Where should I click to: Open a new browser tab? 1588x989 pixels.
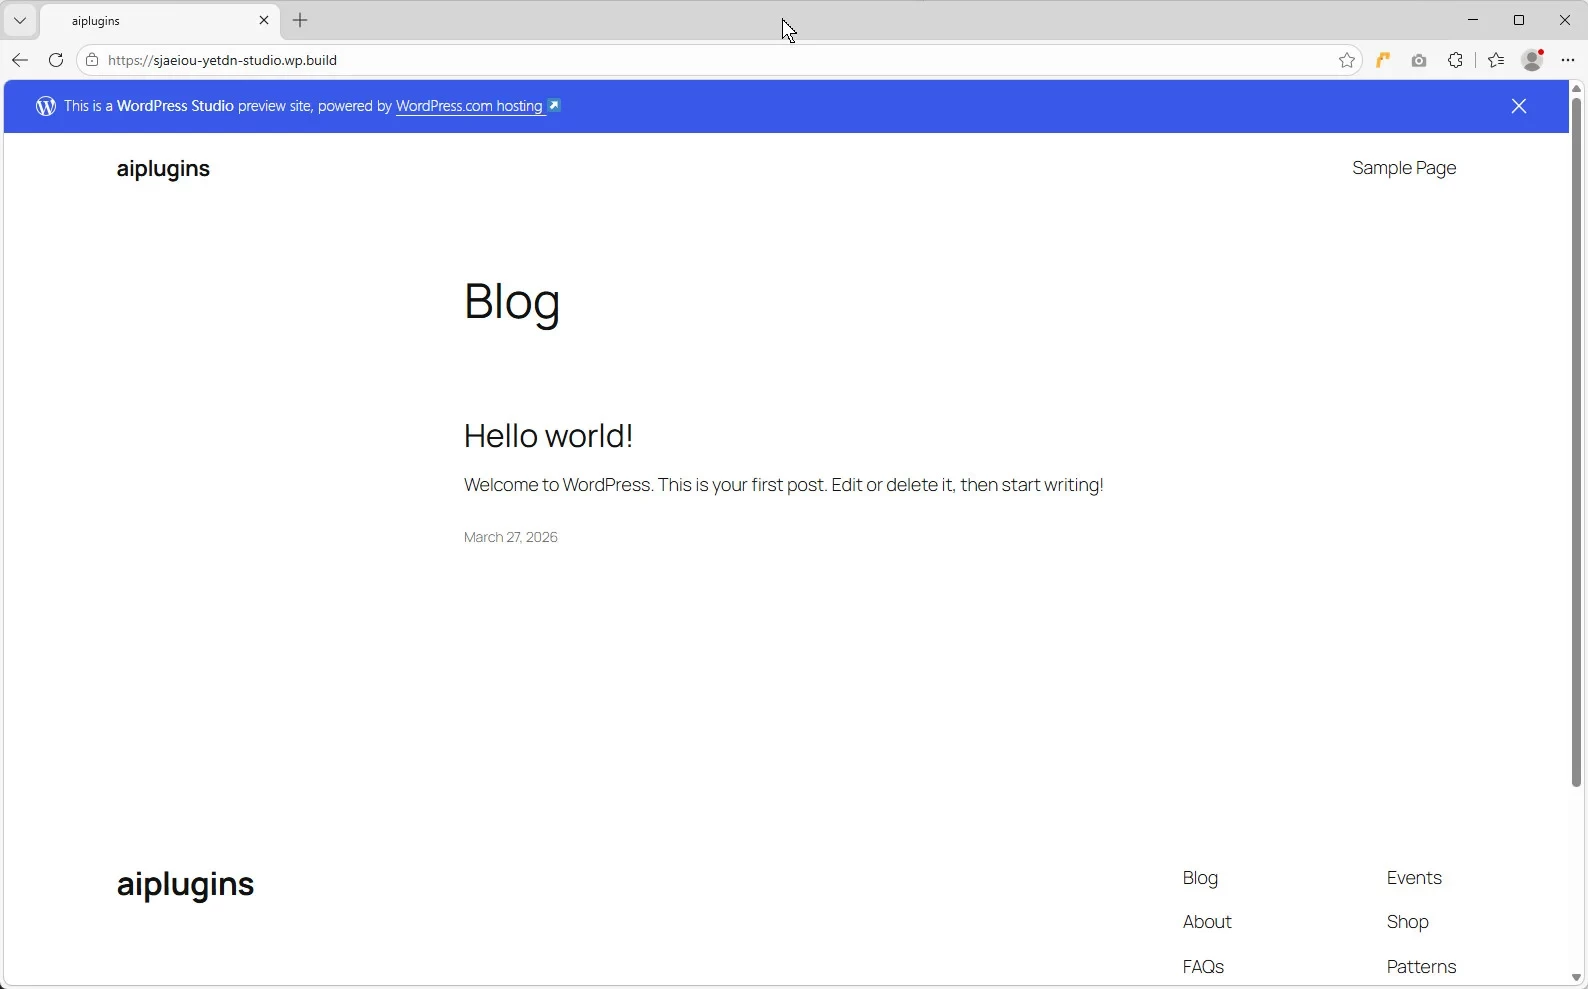301,20
